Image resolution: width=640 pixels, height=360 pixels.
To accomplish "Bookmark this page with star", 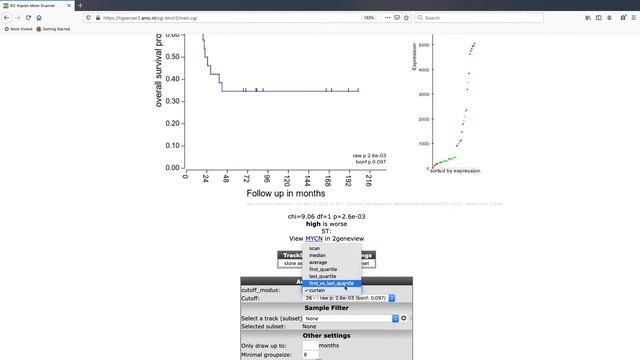I will [x=407, y=18].
